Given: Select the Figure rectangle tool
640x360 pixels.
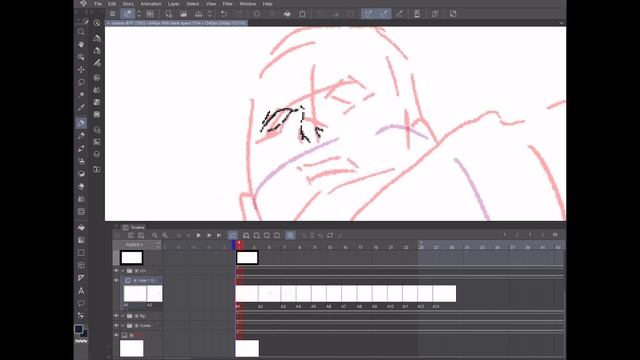Looking at the screenshot, I should point(81,253).
